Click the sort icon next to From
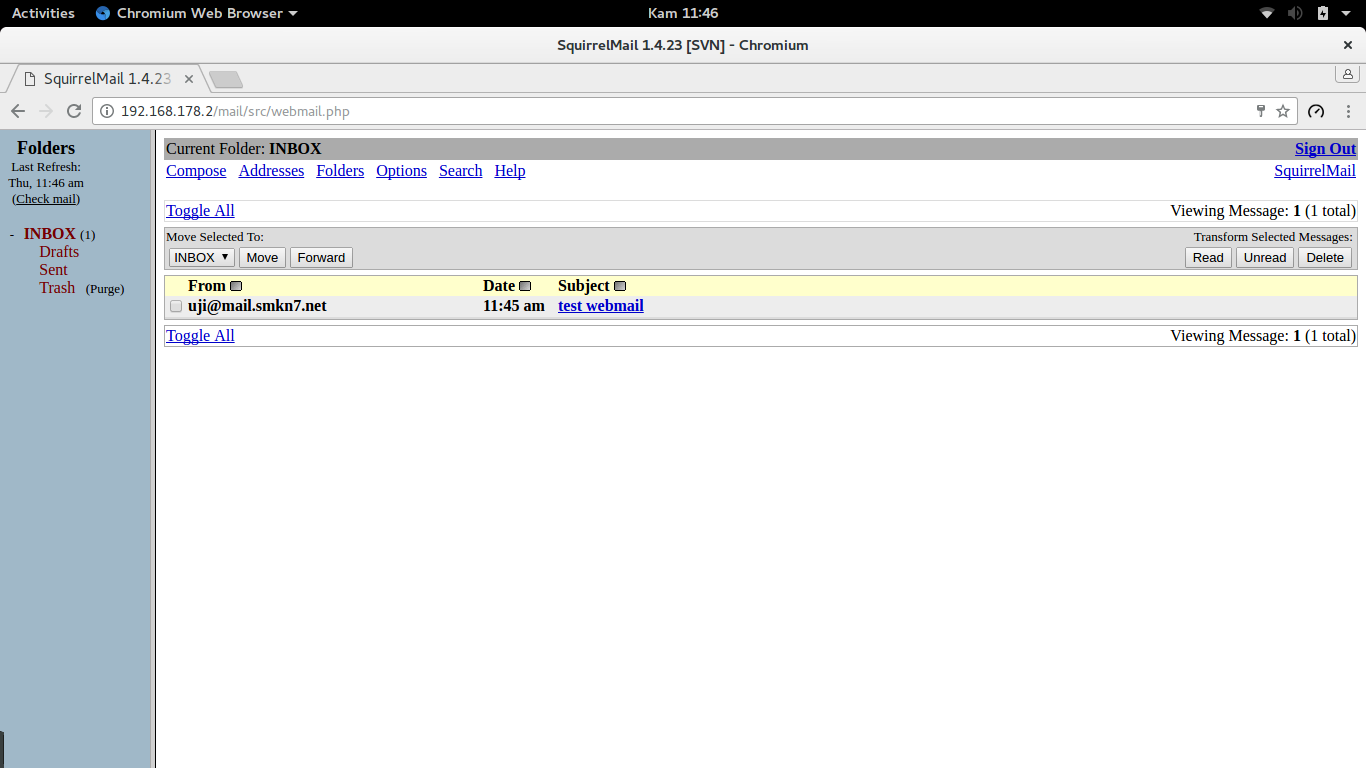The width and height of the screenshot is (1366, 768). tap(236, 286)
